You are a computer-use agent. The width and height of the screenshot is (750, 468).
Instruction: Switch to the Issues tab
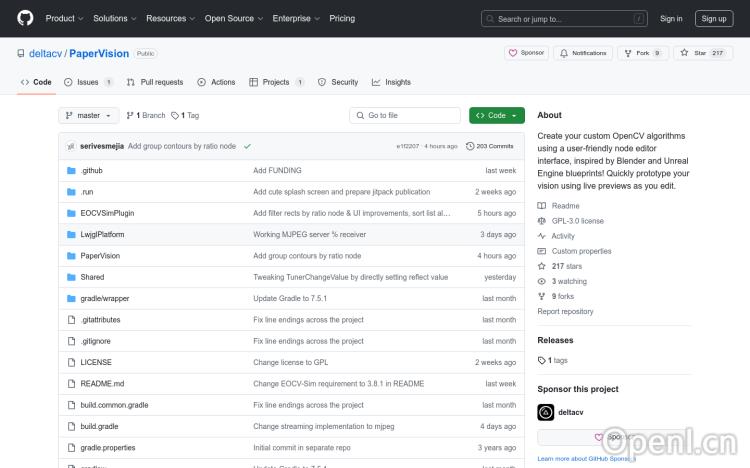[x=88, y=82]
